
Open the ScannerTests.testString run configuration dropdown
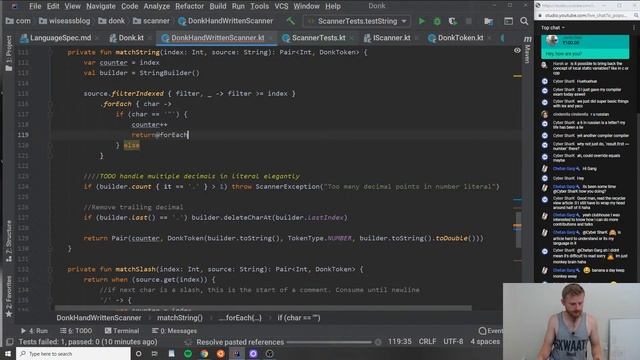click(357, 21)
